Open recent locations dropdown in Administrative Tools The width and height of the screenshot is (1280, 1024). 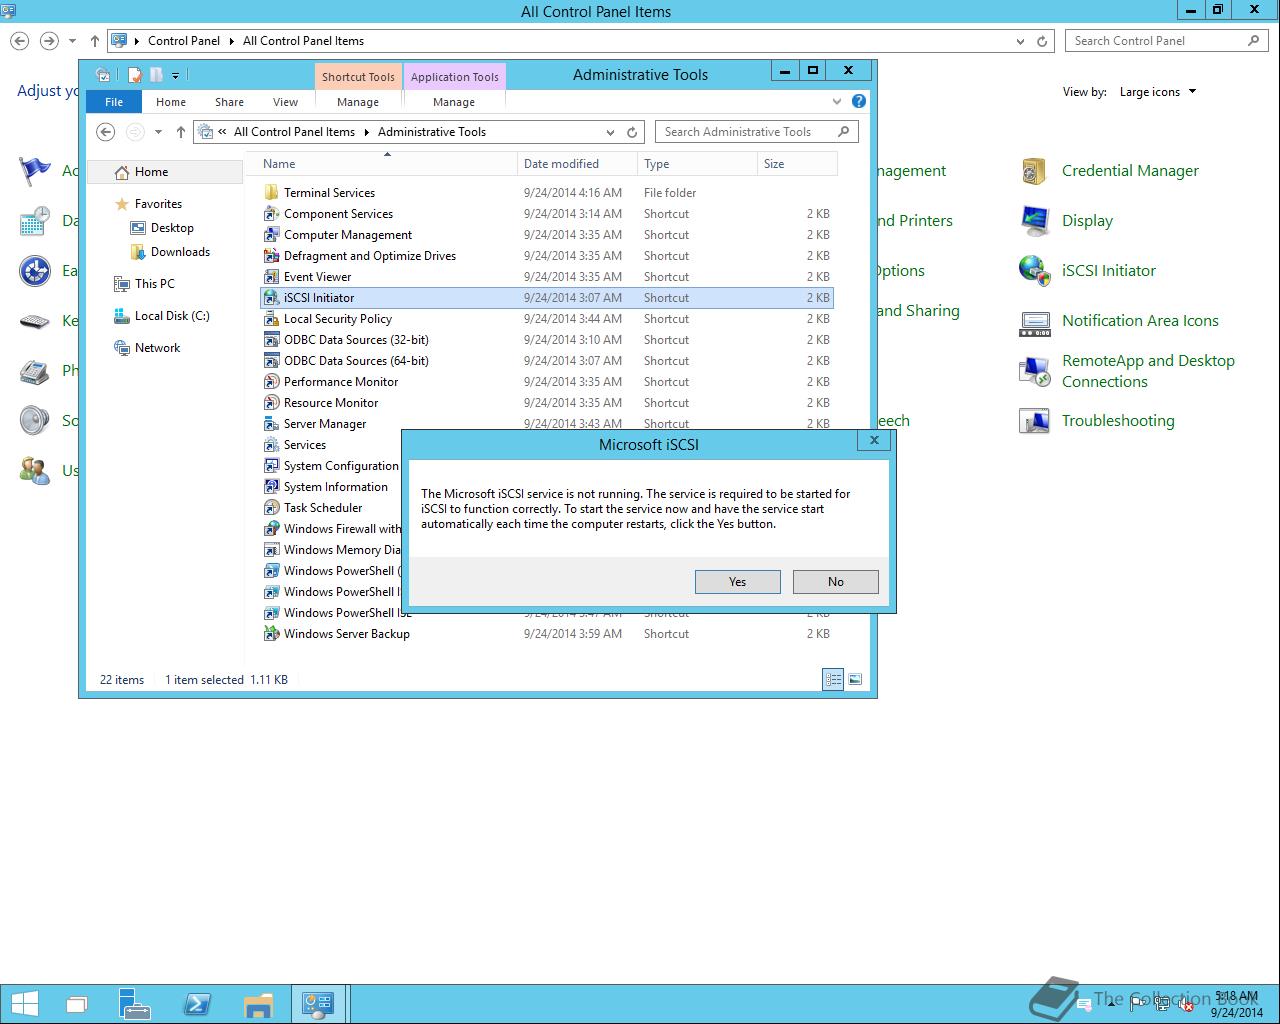click(x=158, y=132)
